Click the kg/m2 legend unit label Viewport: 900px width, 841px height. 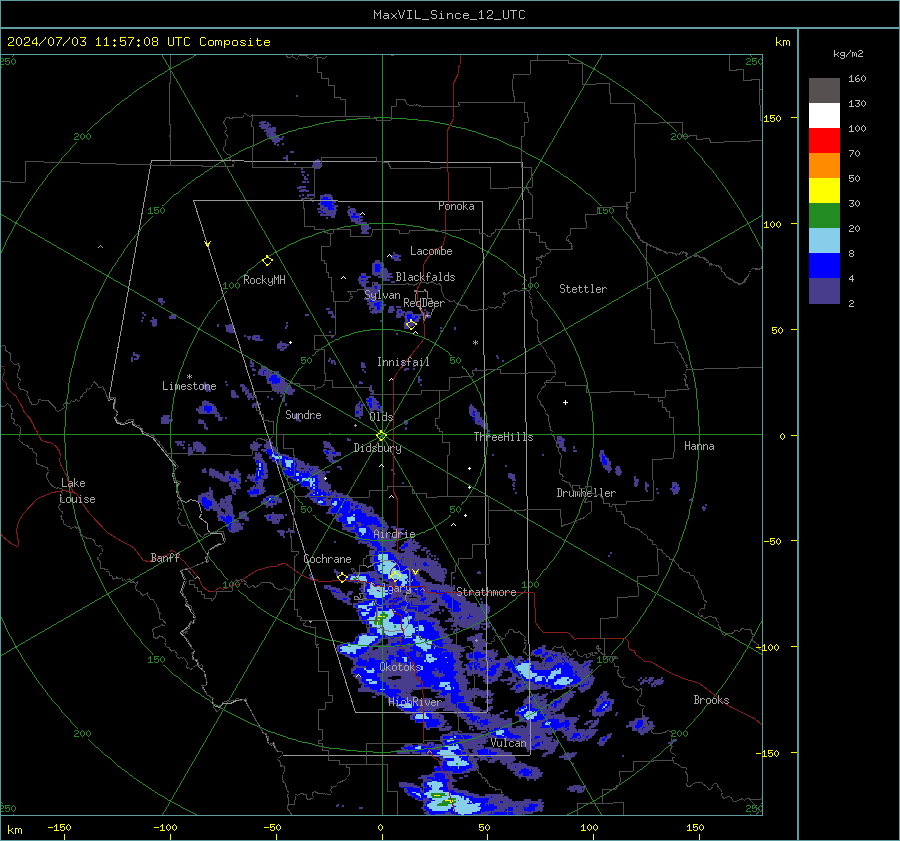(x=848, y=54)
